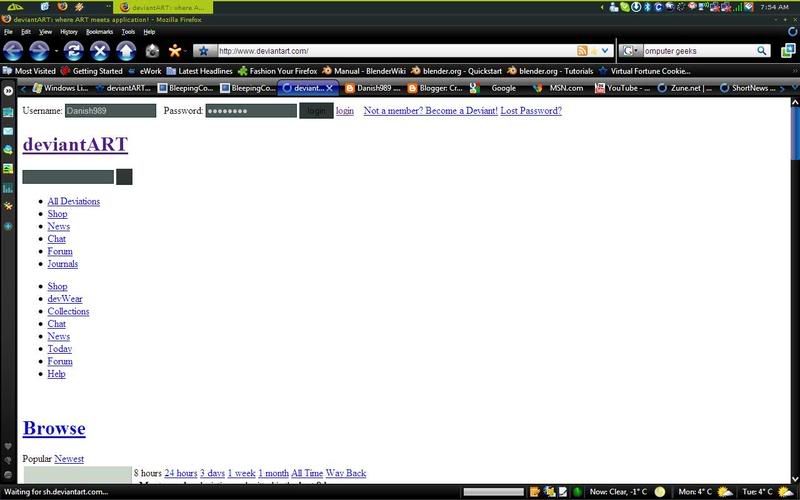Viewport: 800px width, 500px height.
Task: Click the orange person figure toolbar icon
Action: click(175, 51)
